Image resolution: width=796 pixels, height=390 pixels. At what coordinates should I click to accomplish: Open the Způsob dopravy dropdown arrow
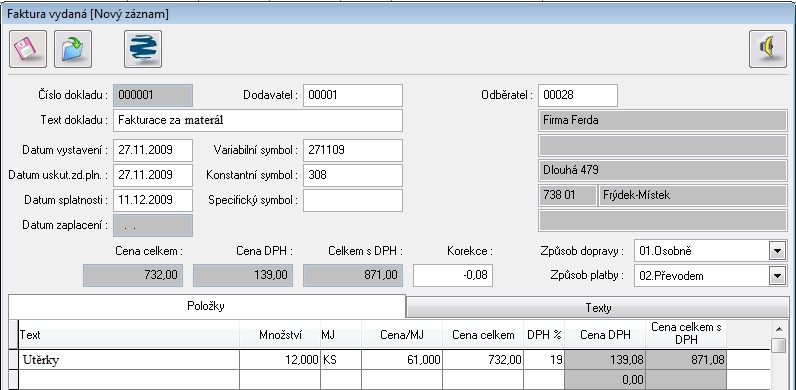click(777, 251)
